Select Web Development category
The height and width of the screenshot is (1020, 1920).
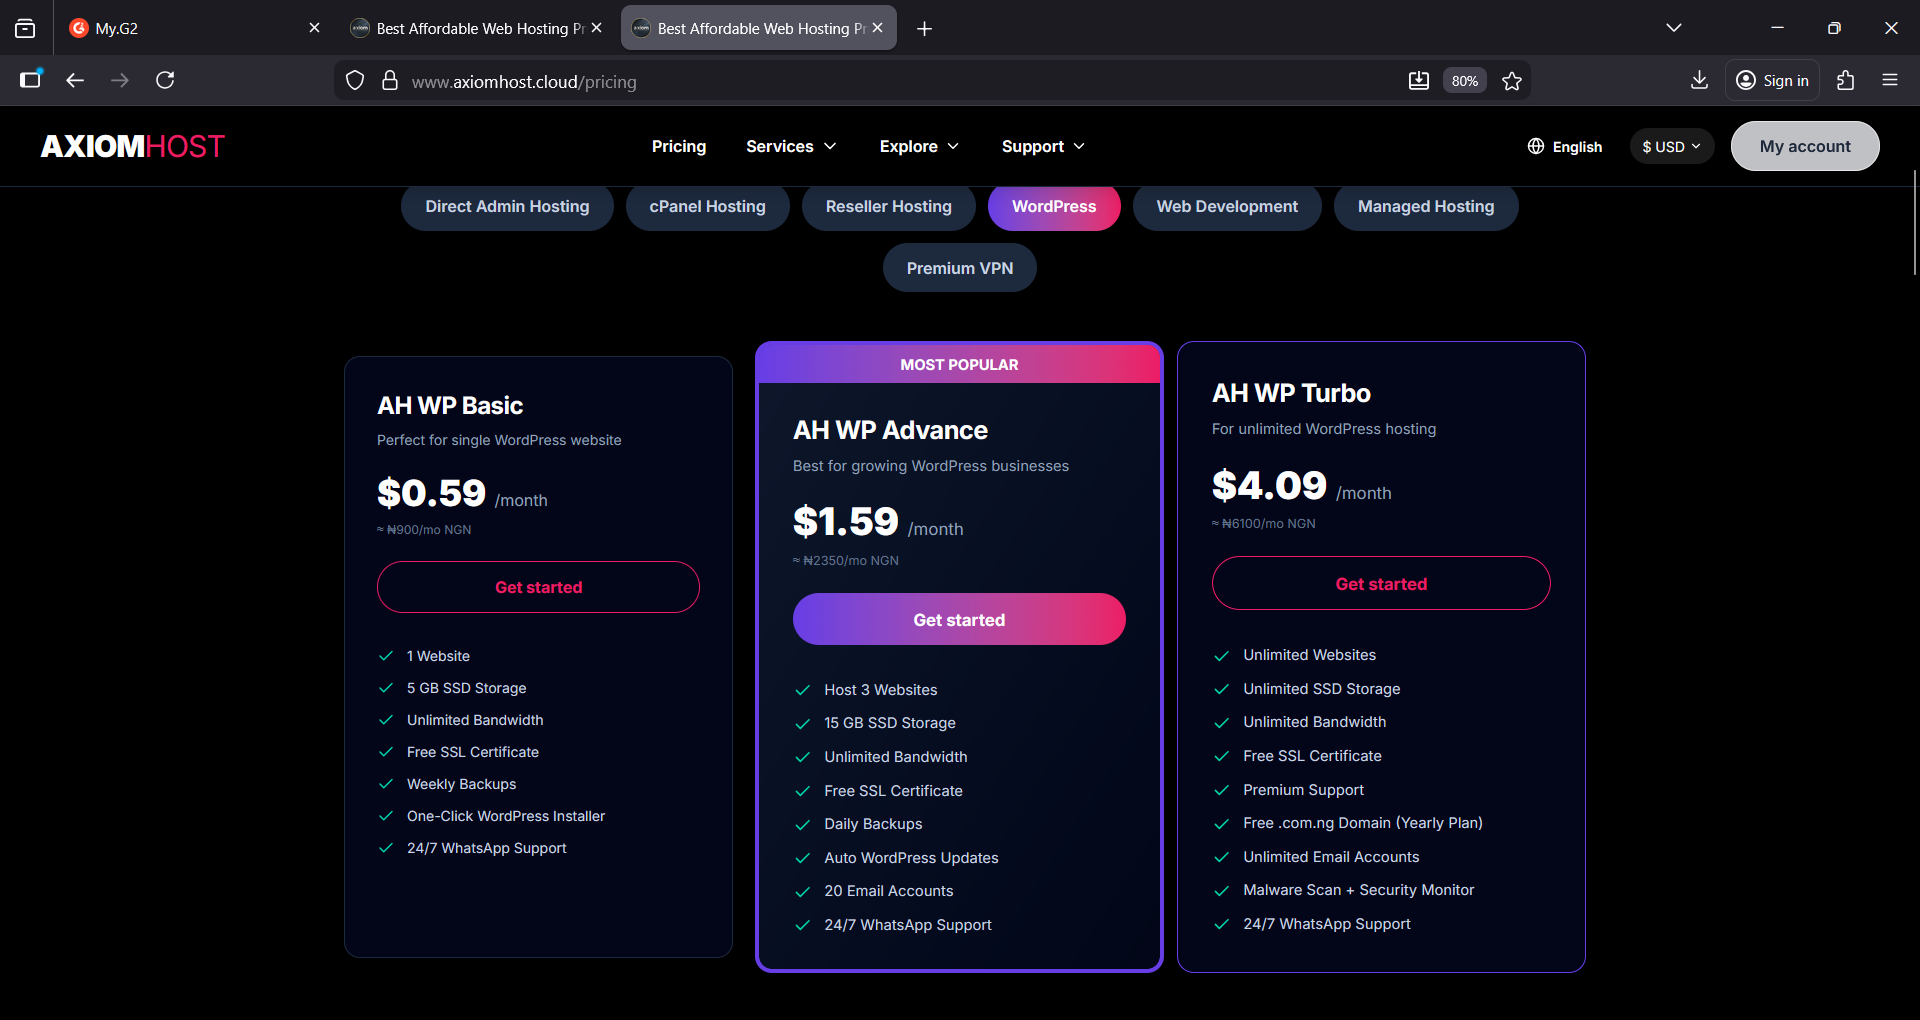[1227, 207]
